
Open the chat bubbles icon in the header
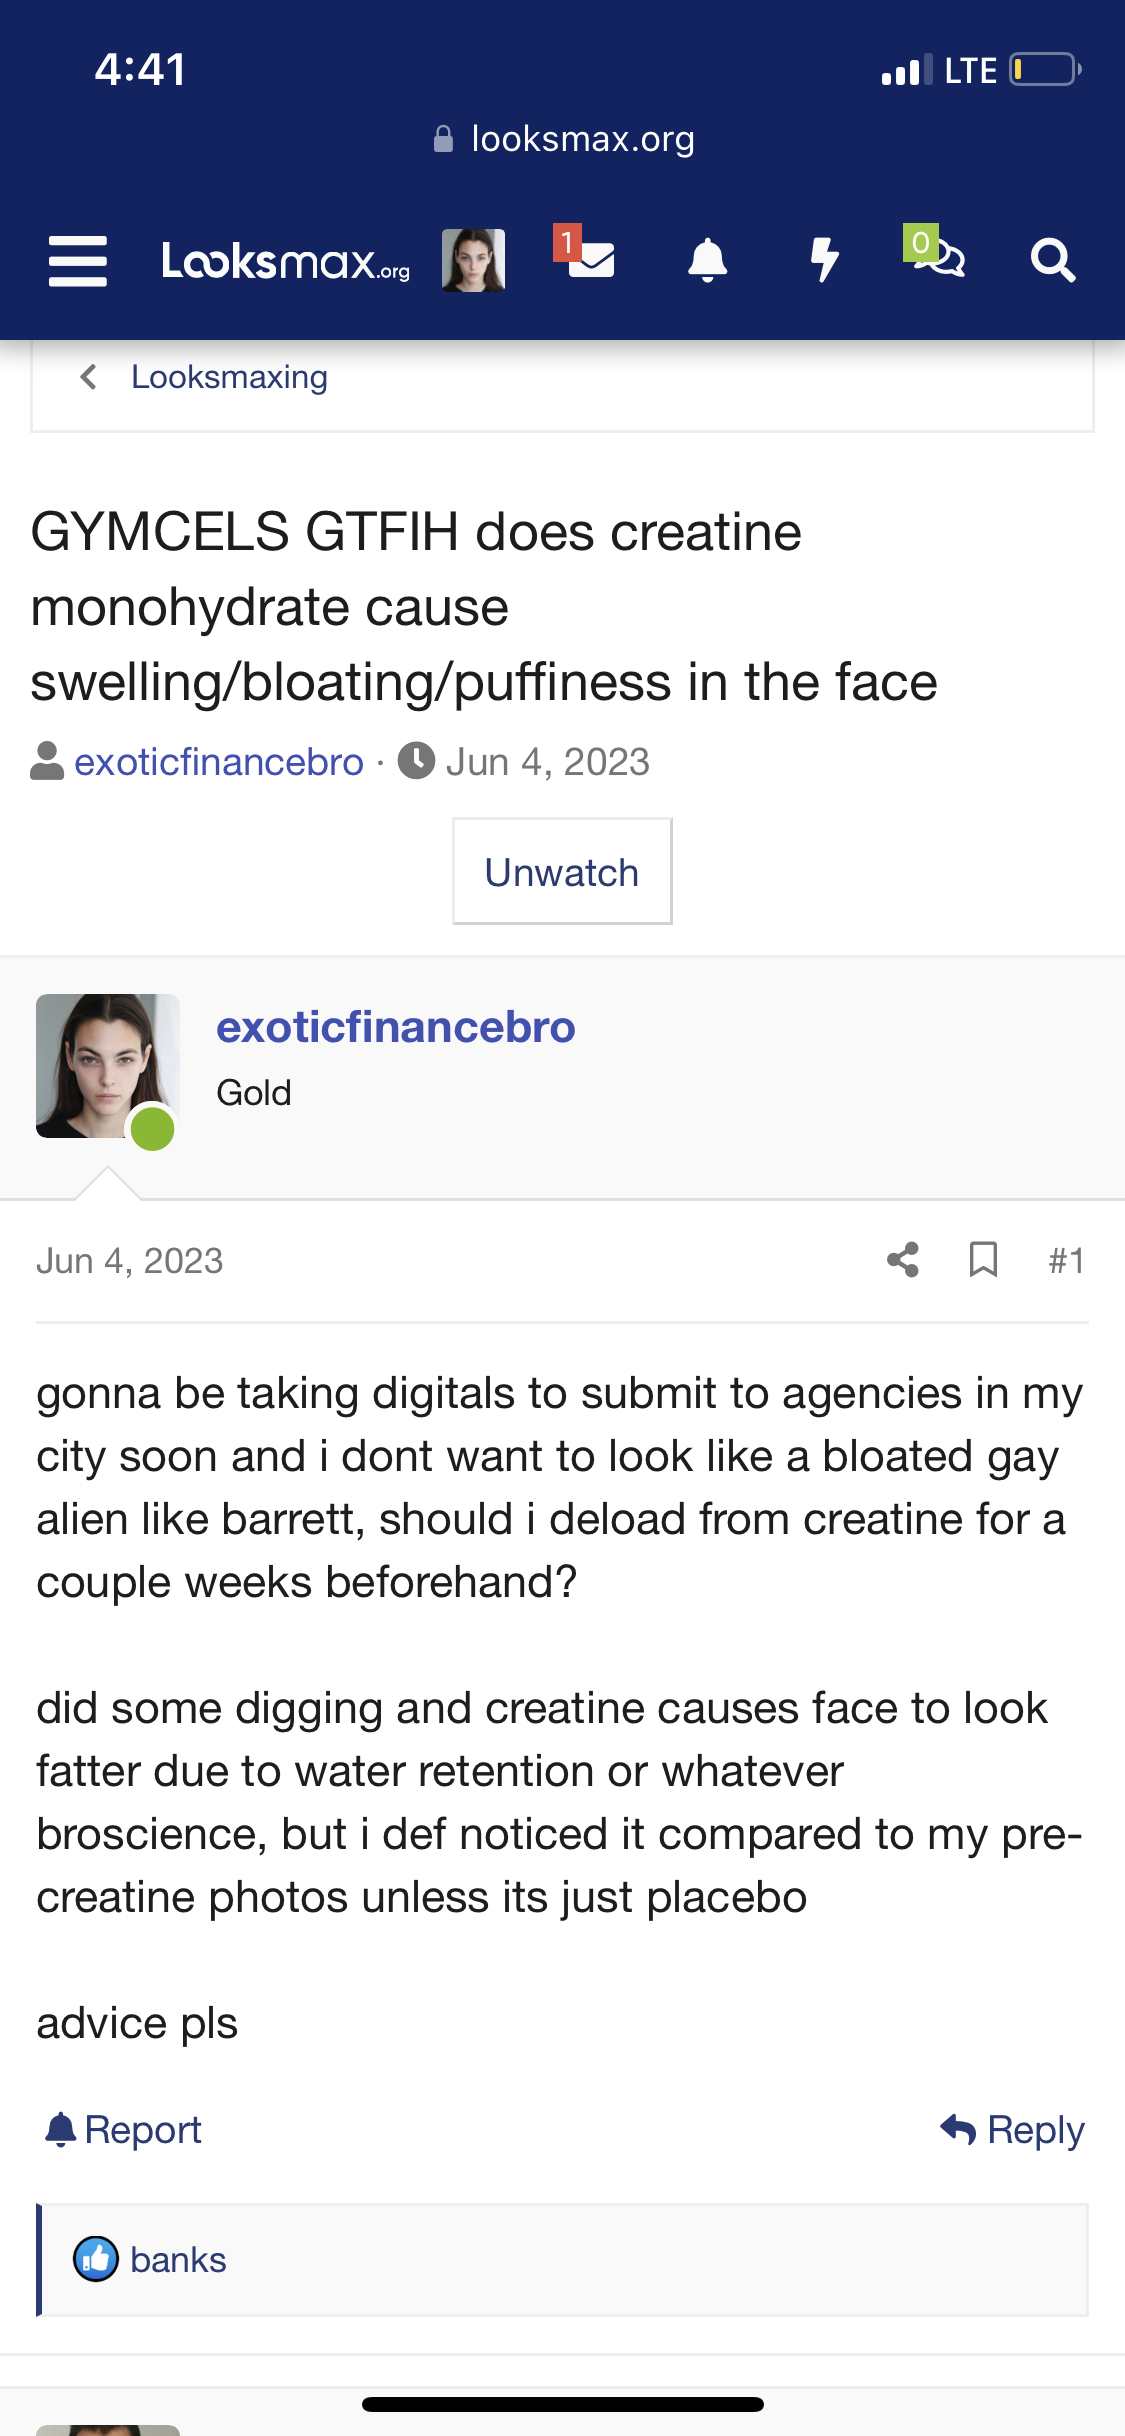(936, 253)
